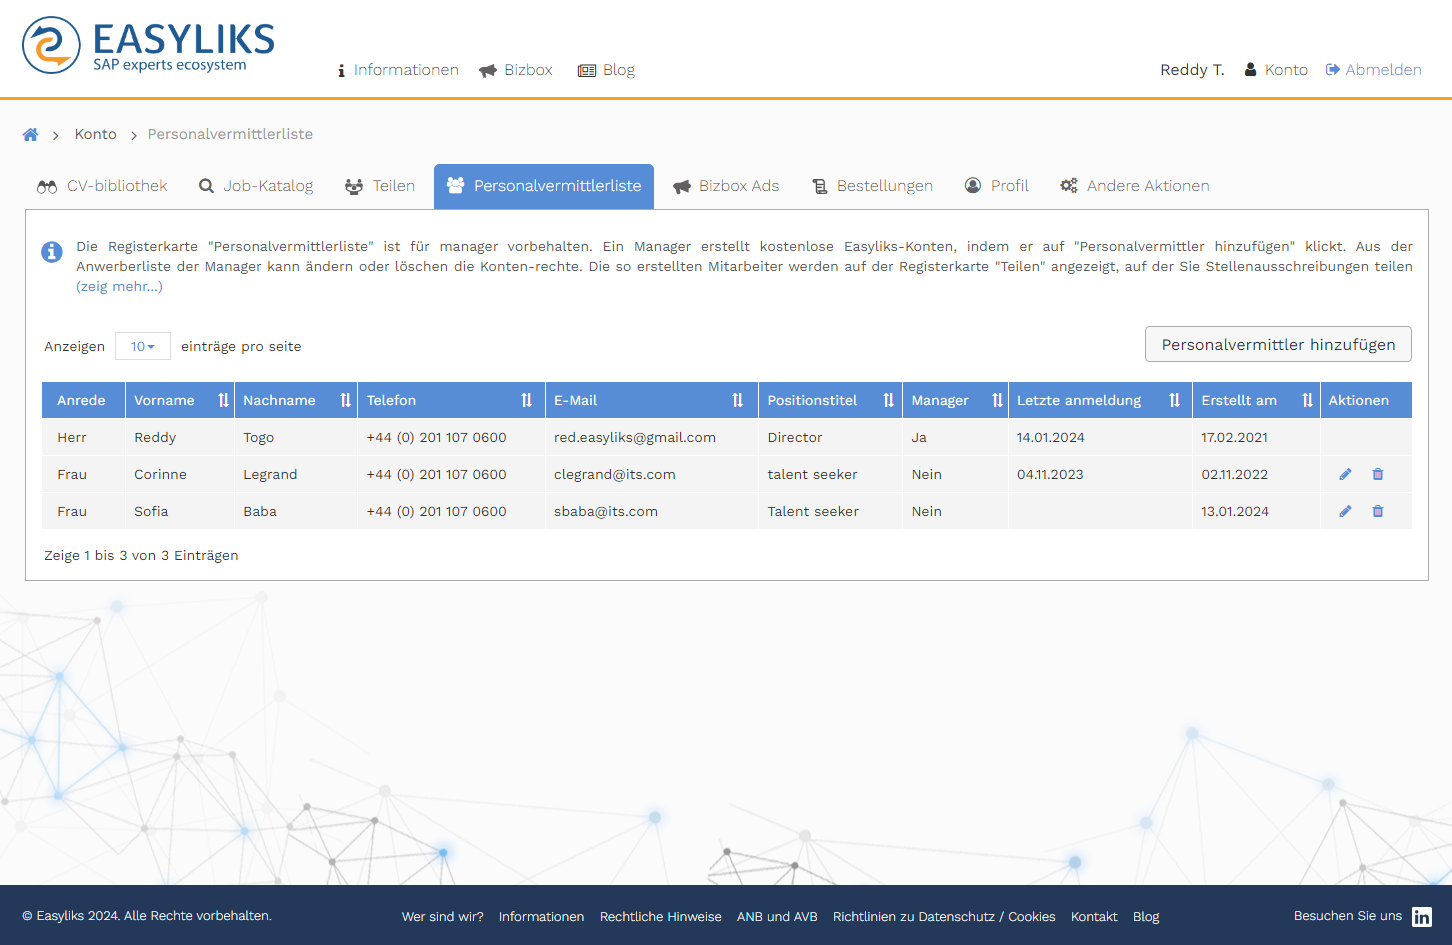Viewport: 1452px width, 945px height.
Task: Click the home icon in breadcrumb
Action: [x=31, y=135]
